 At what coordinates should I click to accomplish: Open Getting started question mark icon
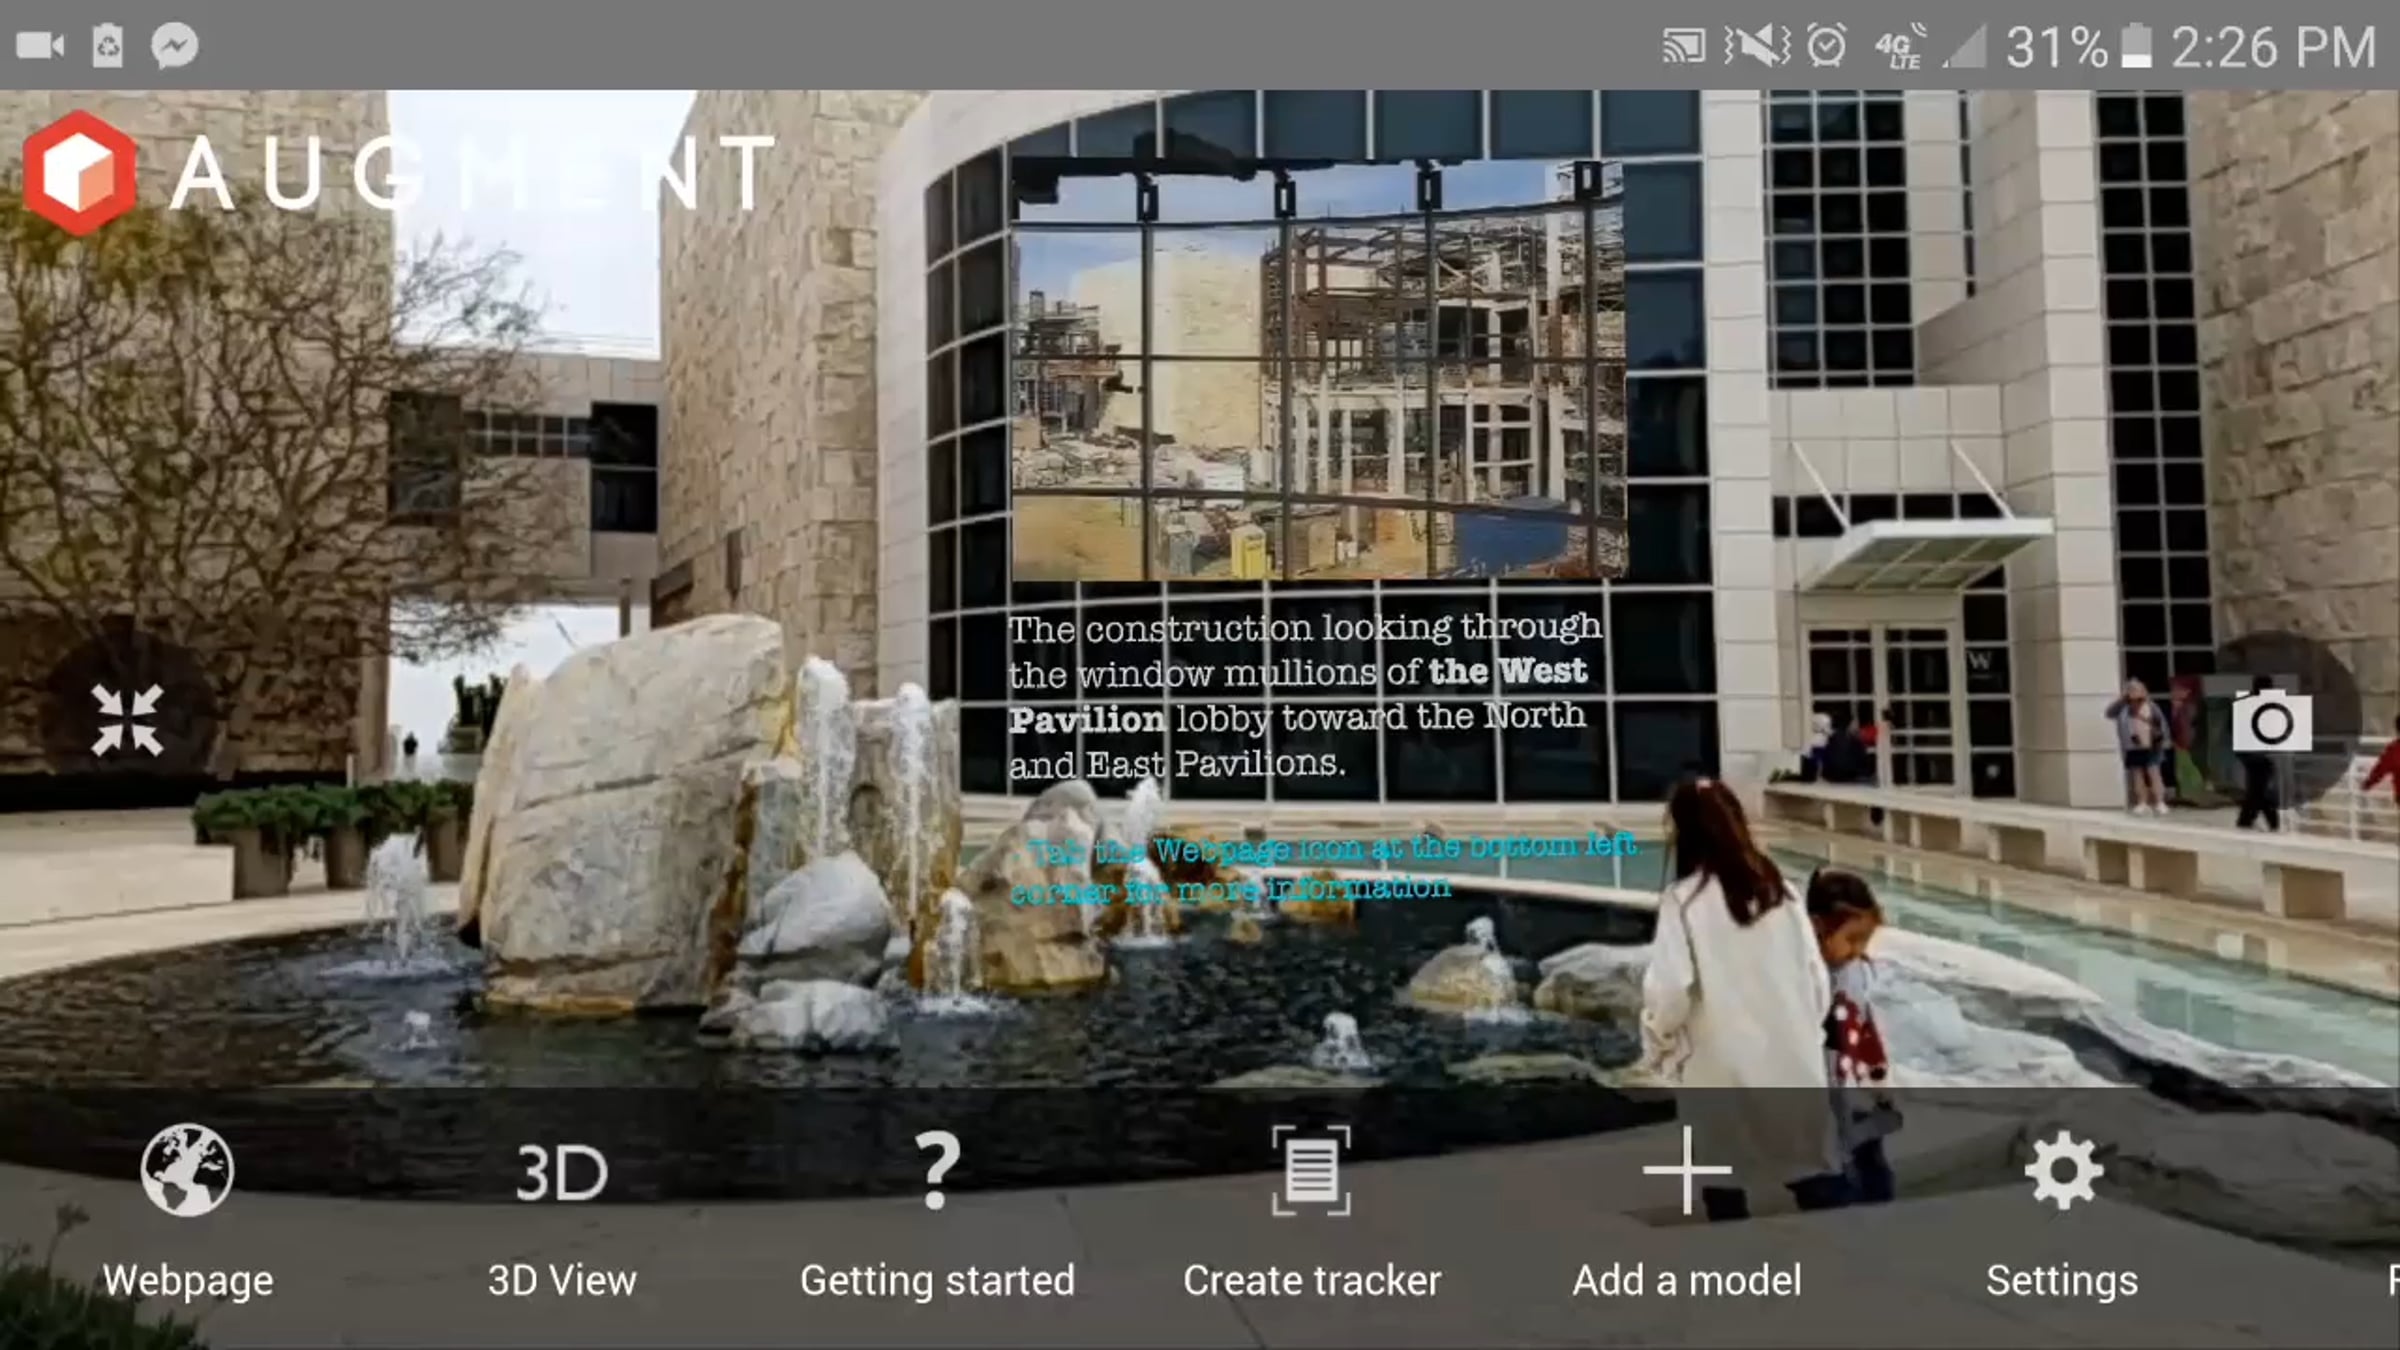937,1171
